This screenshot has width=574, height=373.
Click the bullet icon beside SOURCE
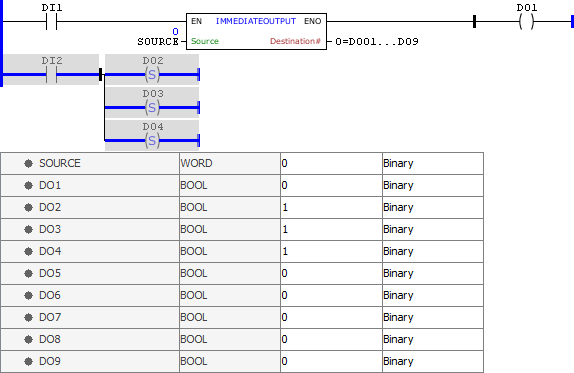[28, 163]
